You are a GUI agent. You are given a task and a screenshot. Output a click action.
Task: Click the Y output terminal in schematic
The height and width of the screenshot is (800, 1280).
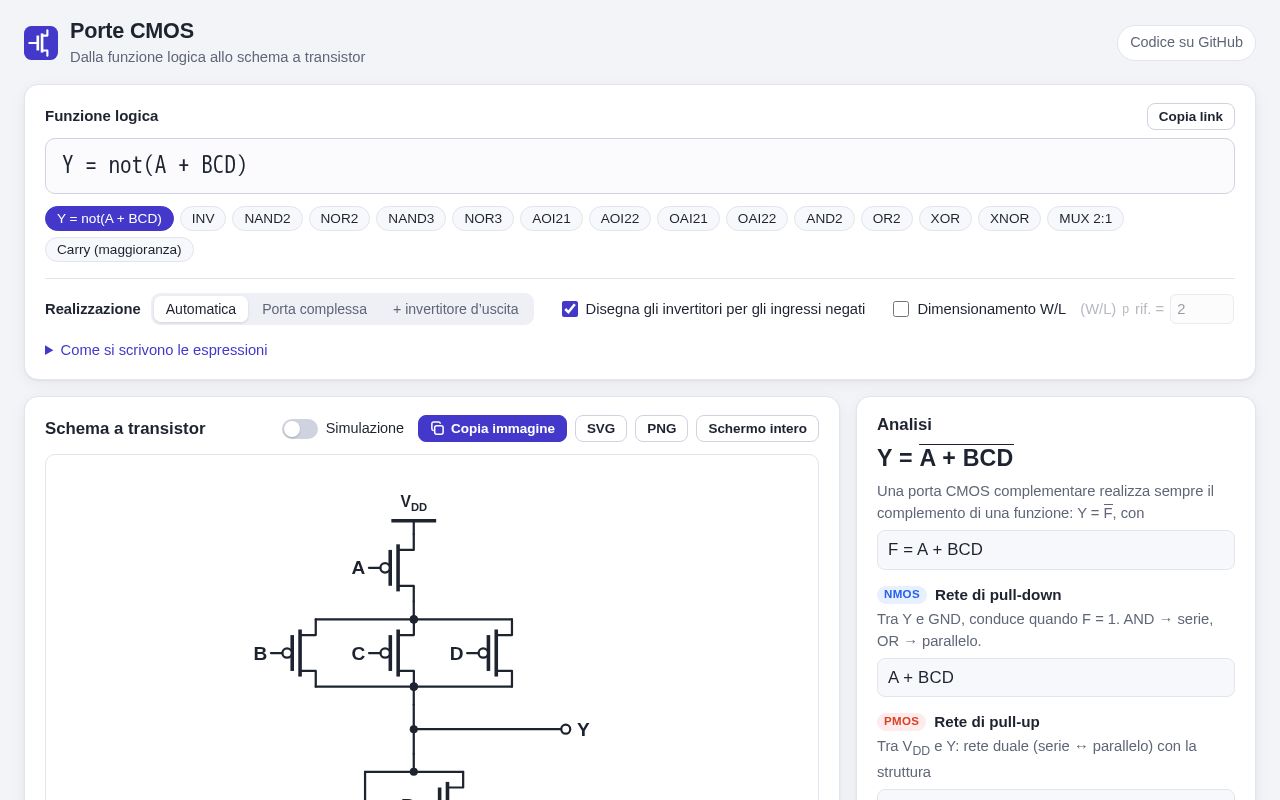pos(566,729)
